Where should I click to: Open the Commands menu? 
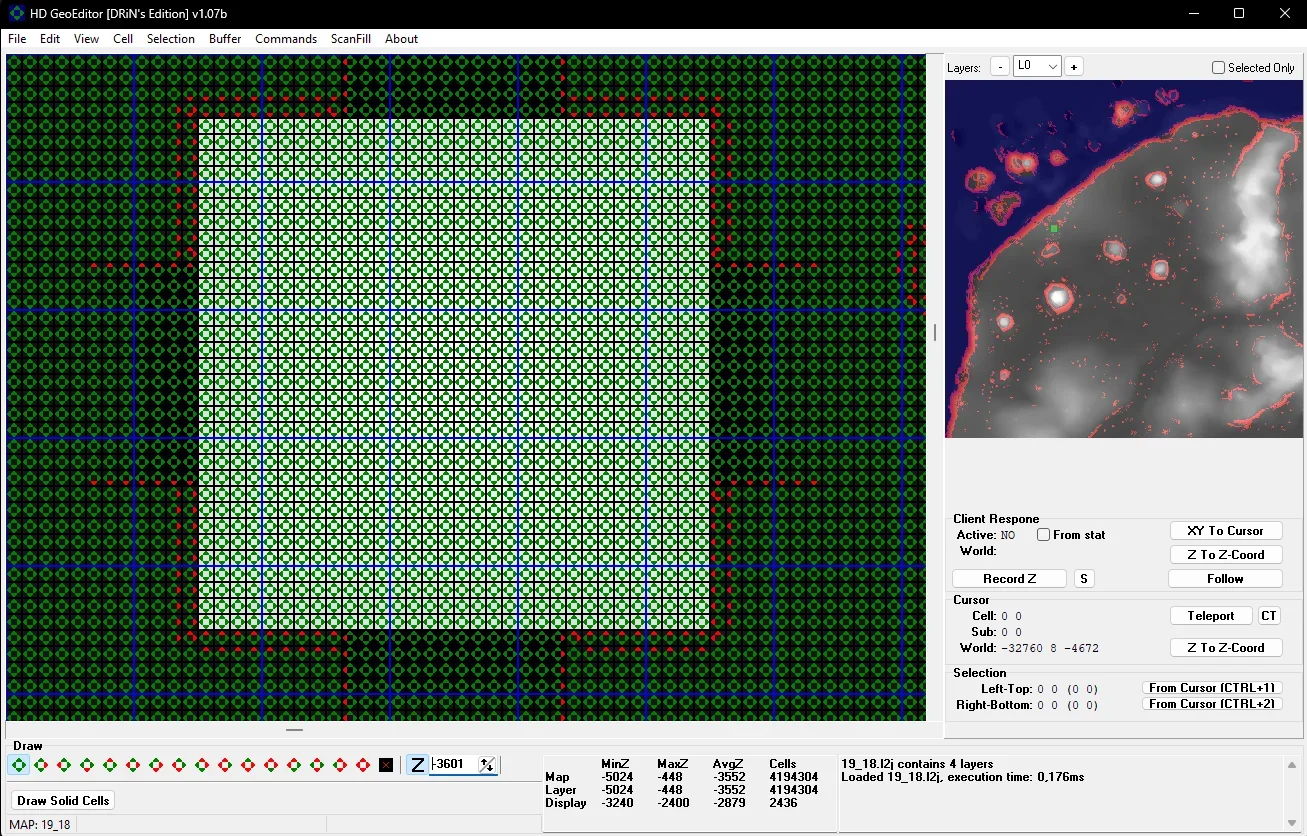point(286,39)
